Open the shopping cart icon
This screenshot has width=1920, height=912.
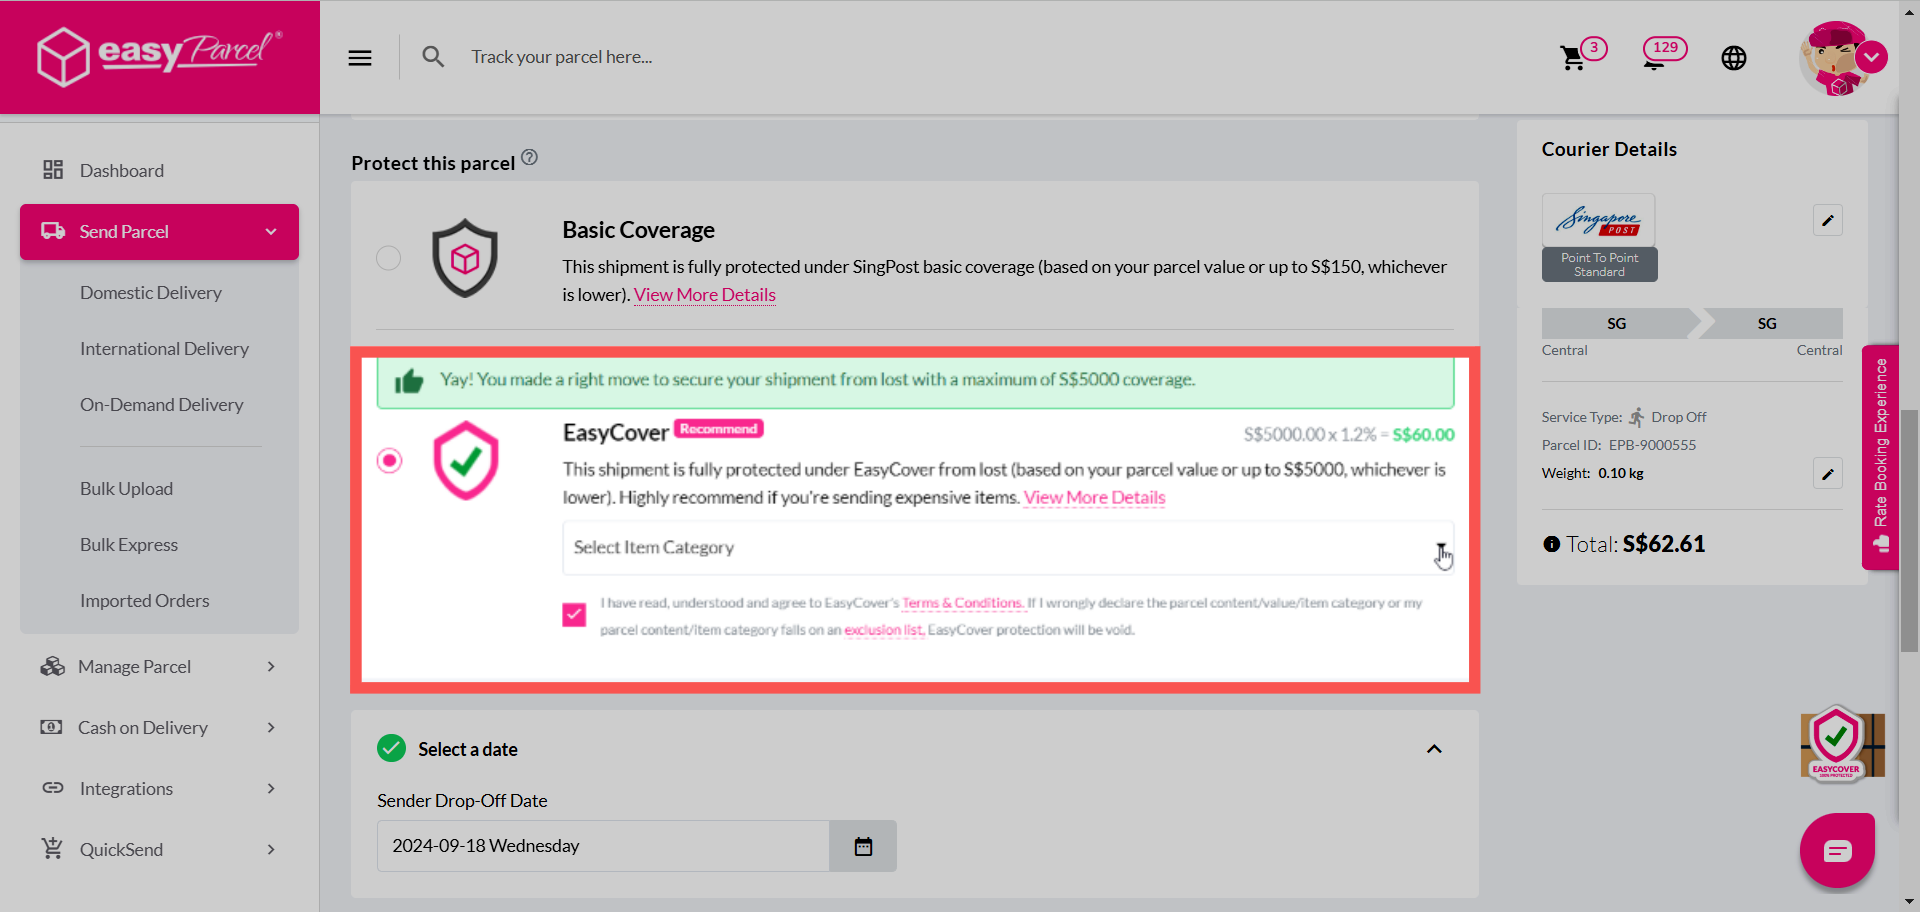(x=1573, y=58)
